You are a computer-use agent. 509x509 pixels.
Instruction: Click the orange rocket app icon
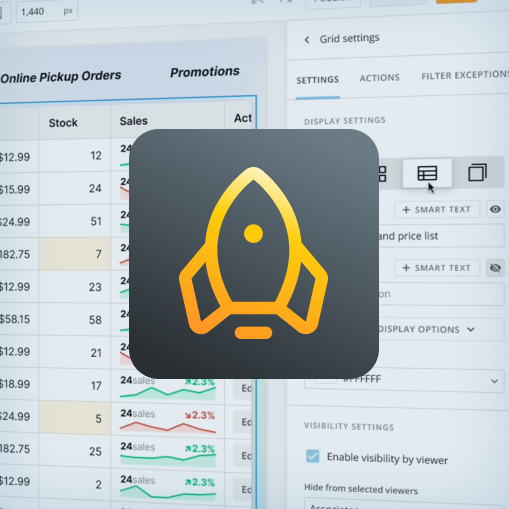tap(254, 254)
